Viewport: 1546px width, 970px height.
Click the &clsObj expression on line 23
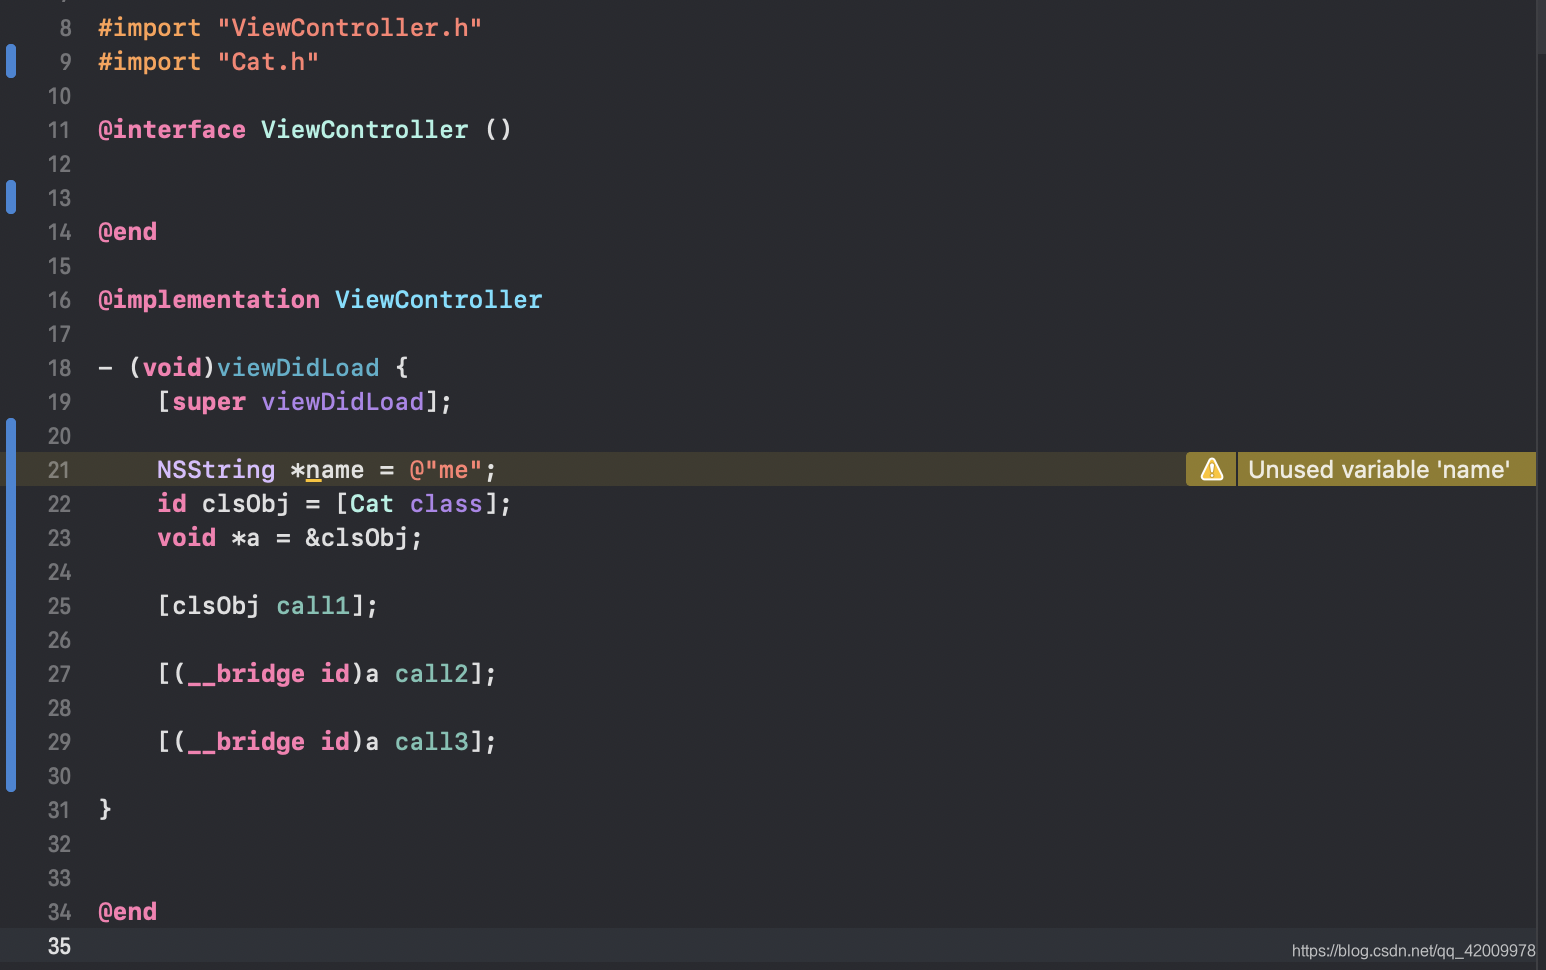point(357,538)
